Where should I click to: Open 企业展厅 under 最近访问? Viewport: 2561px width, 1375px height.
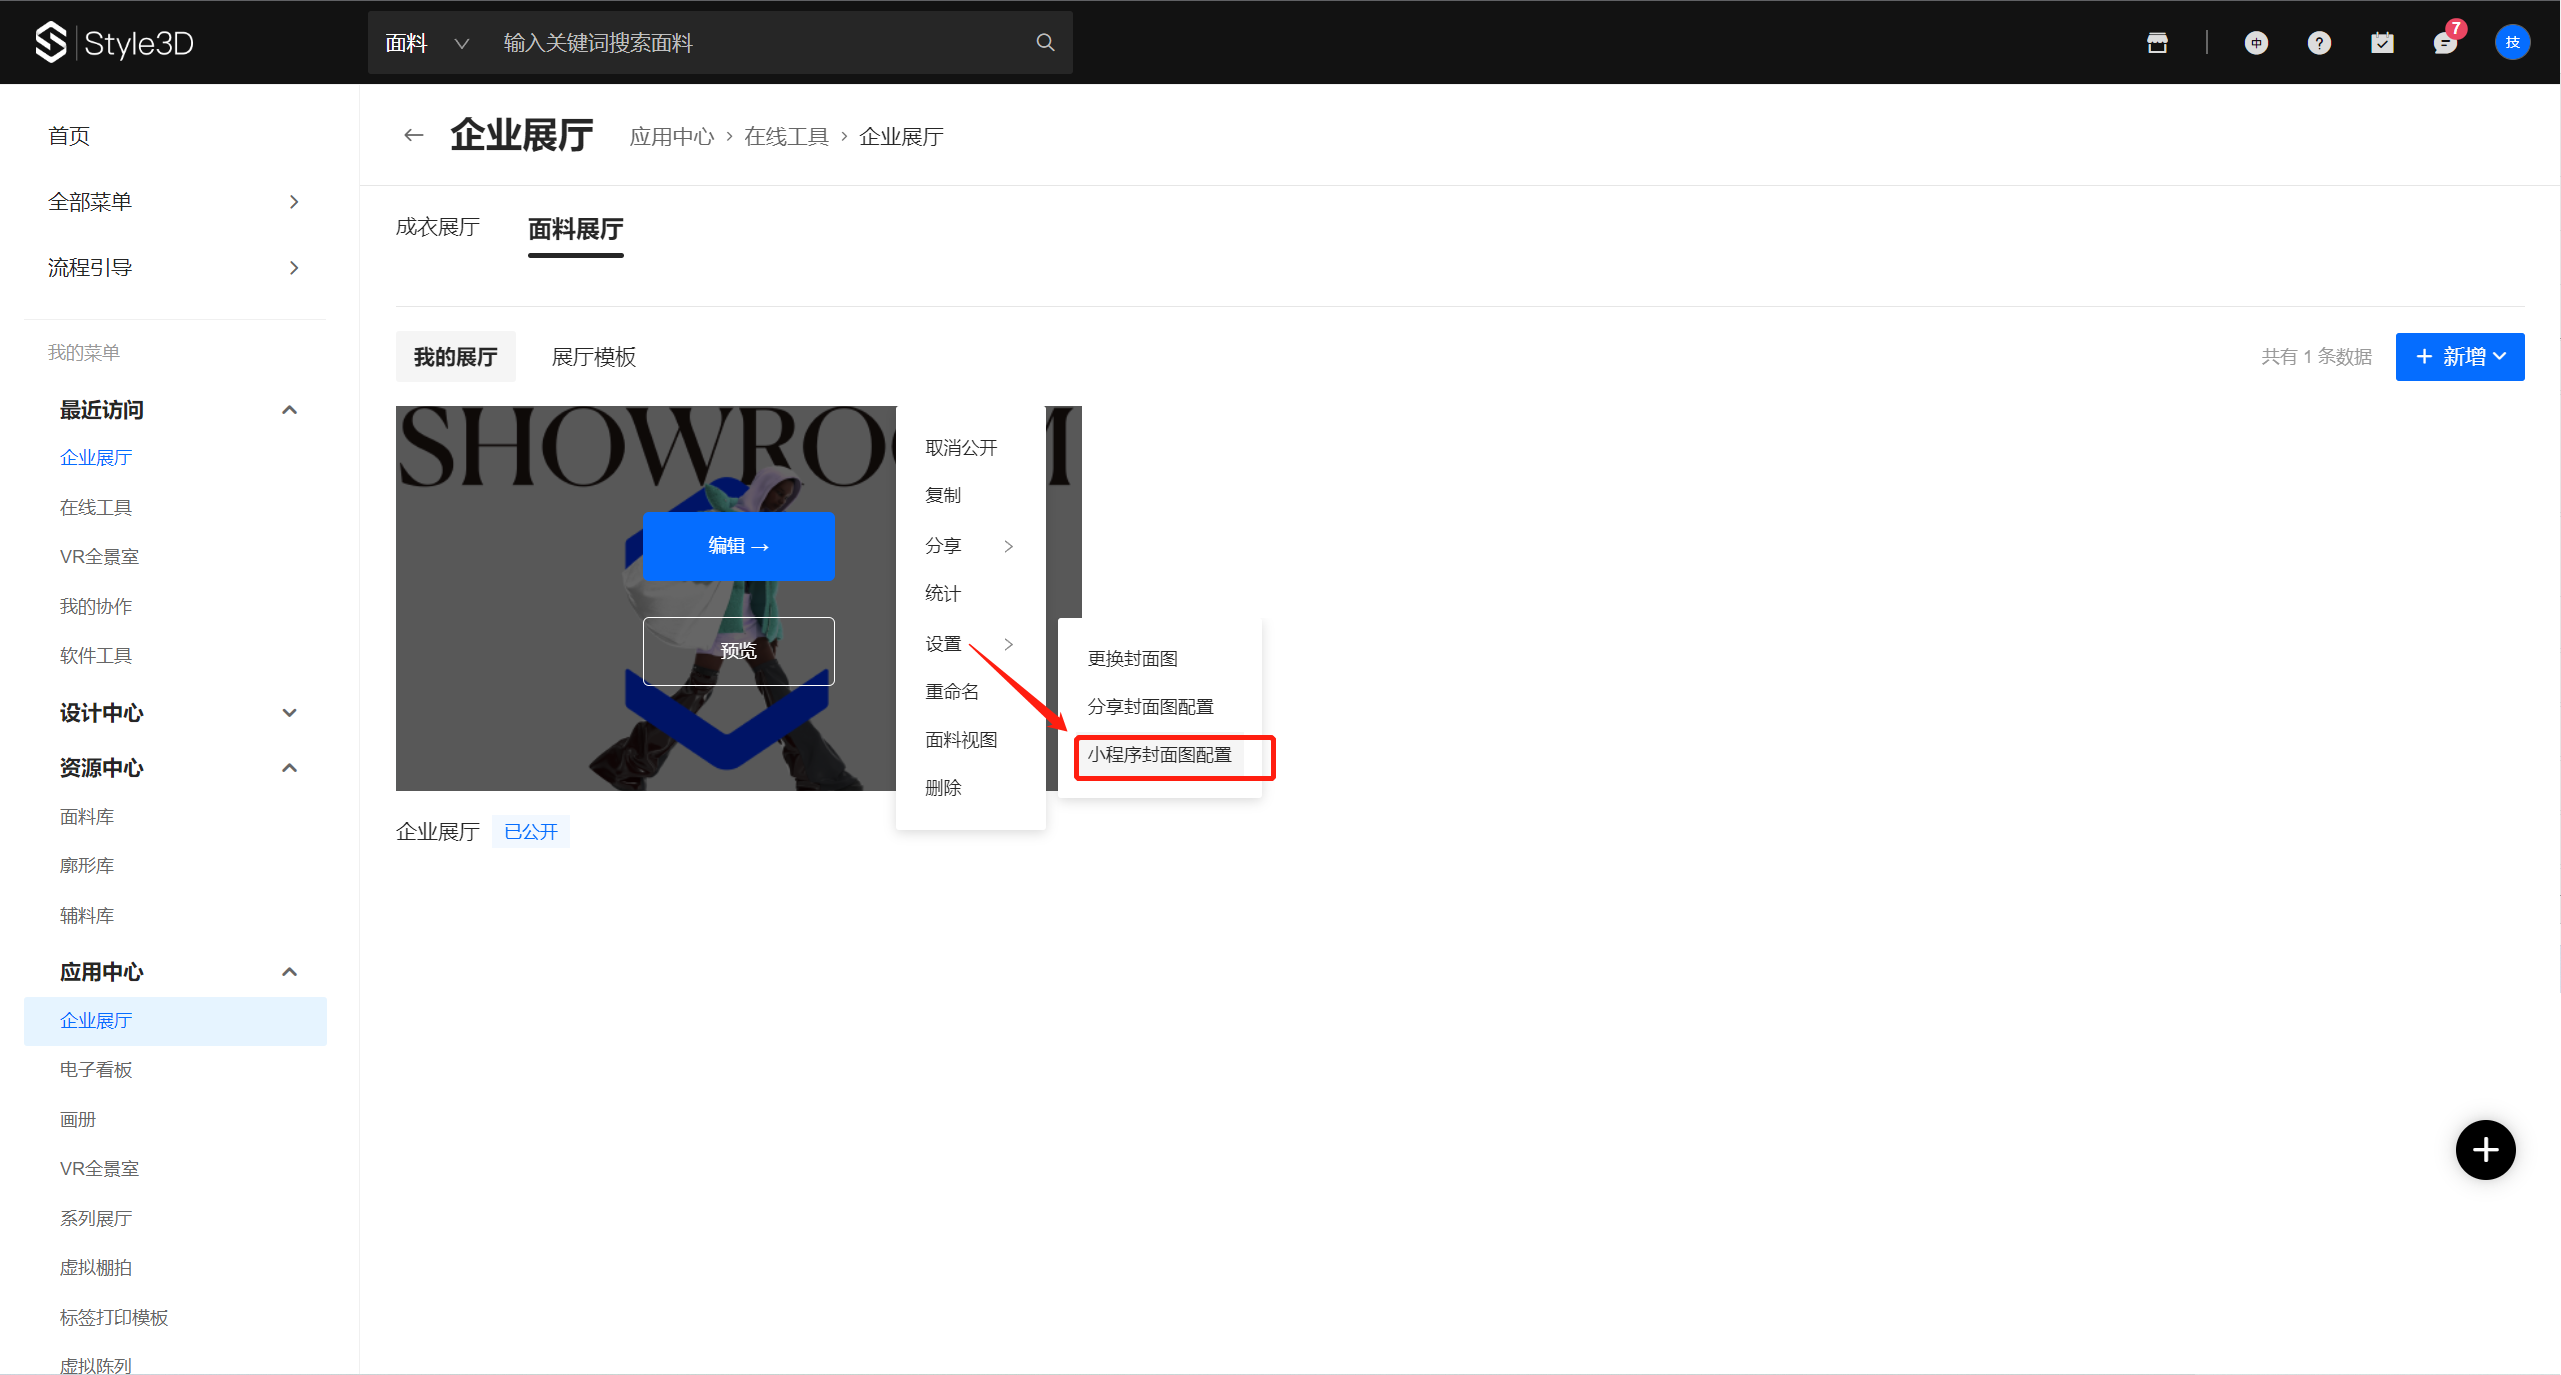coord(96,458)
